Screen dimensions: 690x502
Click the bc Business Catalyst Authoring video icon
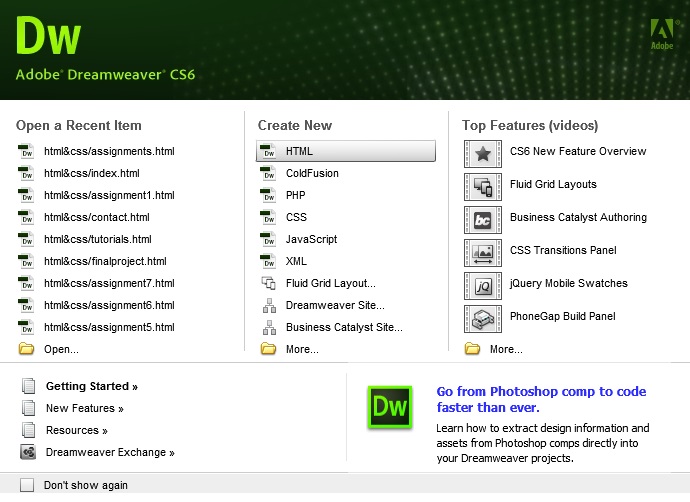coord(483,220)
